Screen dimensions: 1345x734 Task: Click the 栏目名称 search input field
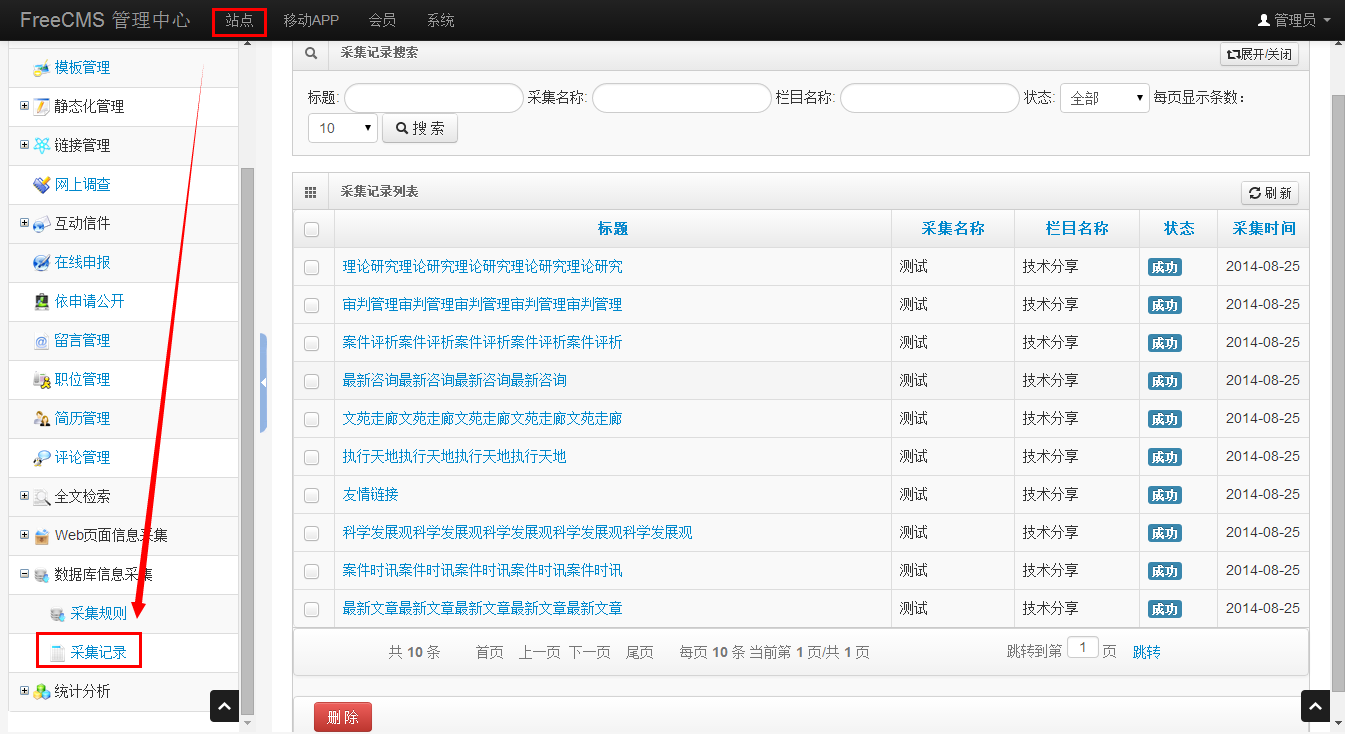929,98
